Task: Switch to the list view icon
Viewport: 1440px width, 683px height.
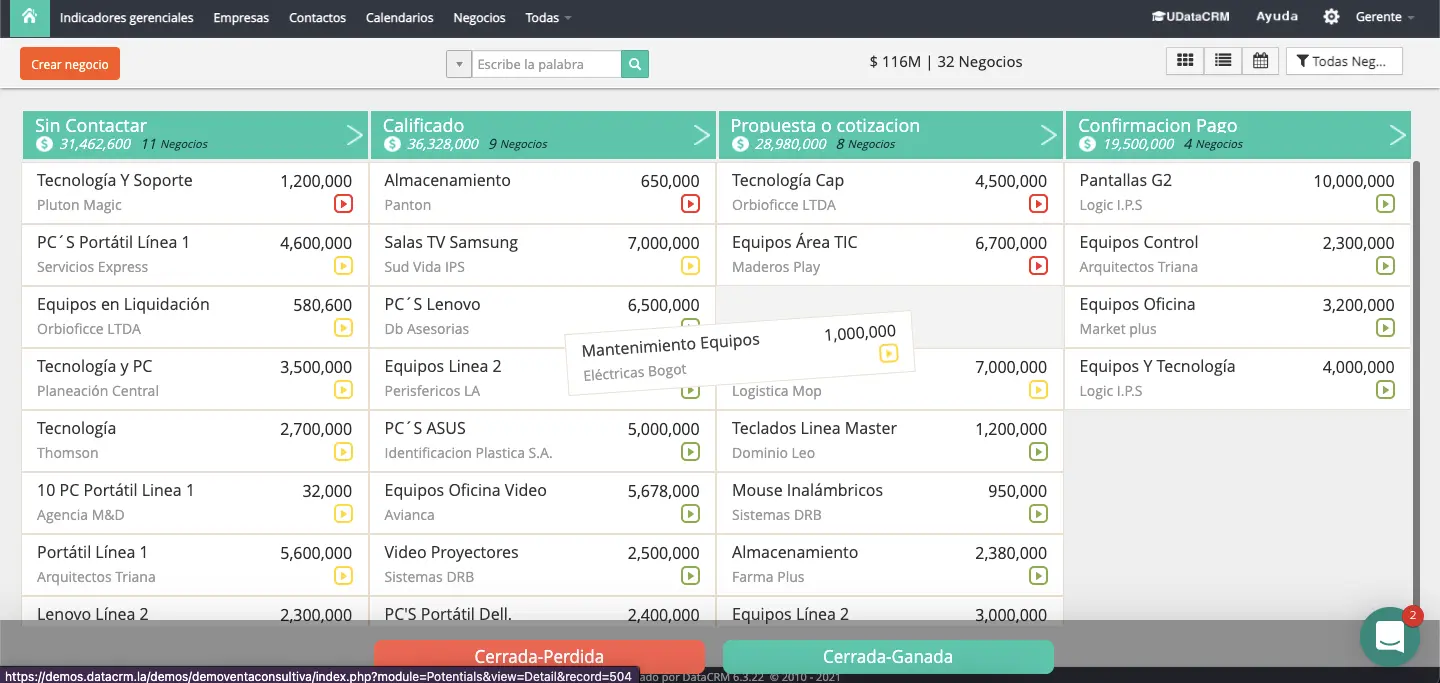Action: point(1222,60)
